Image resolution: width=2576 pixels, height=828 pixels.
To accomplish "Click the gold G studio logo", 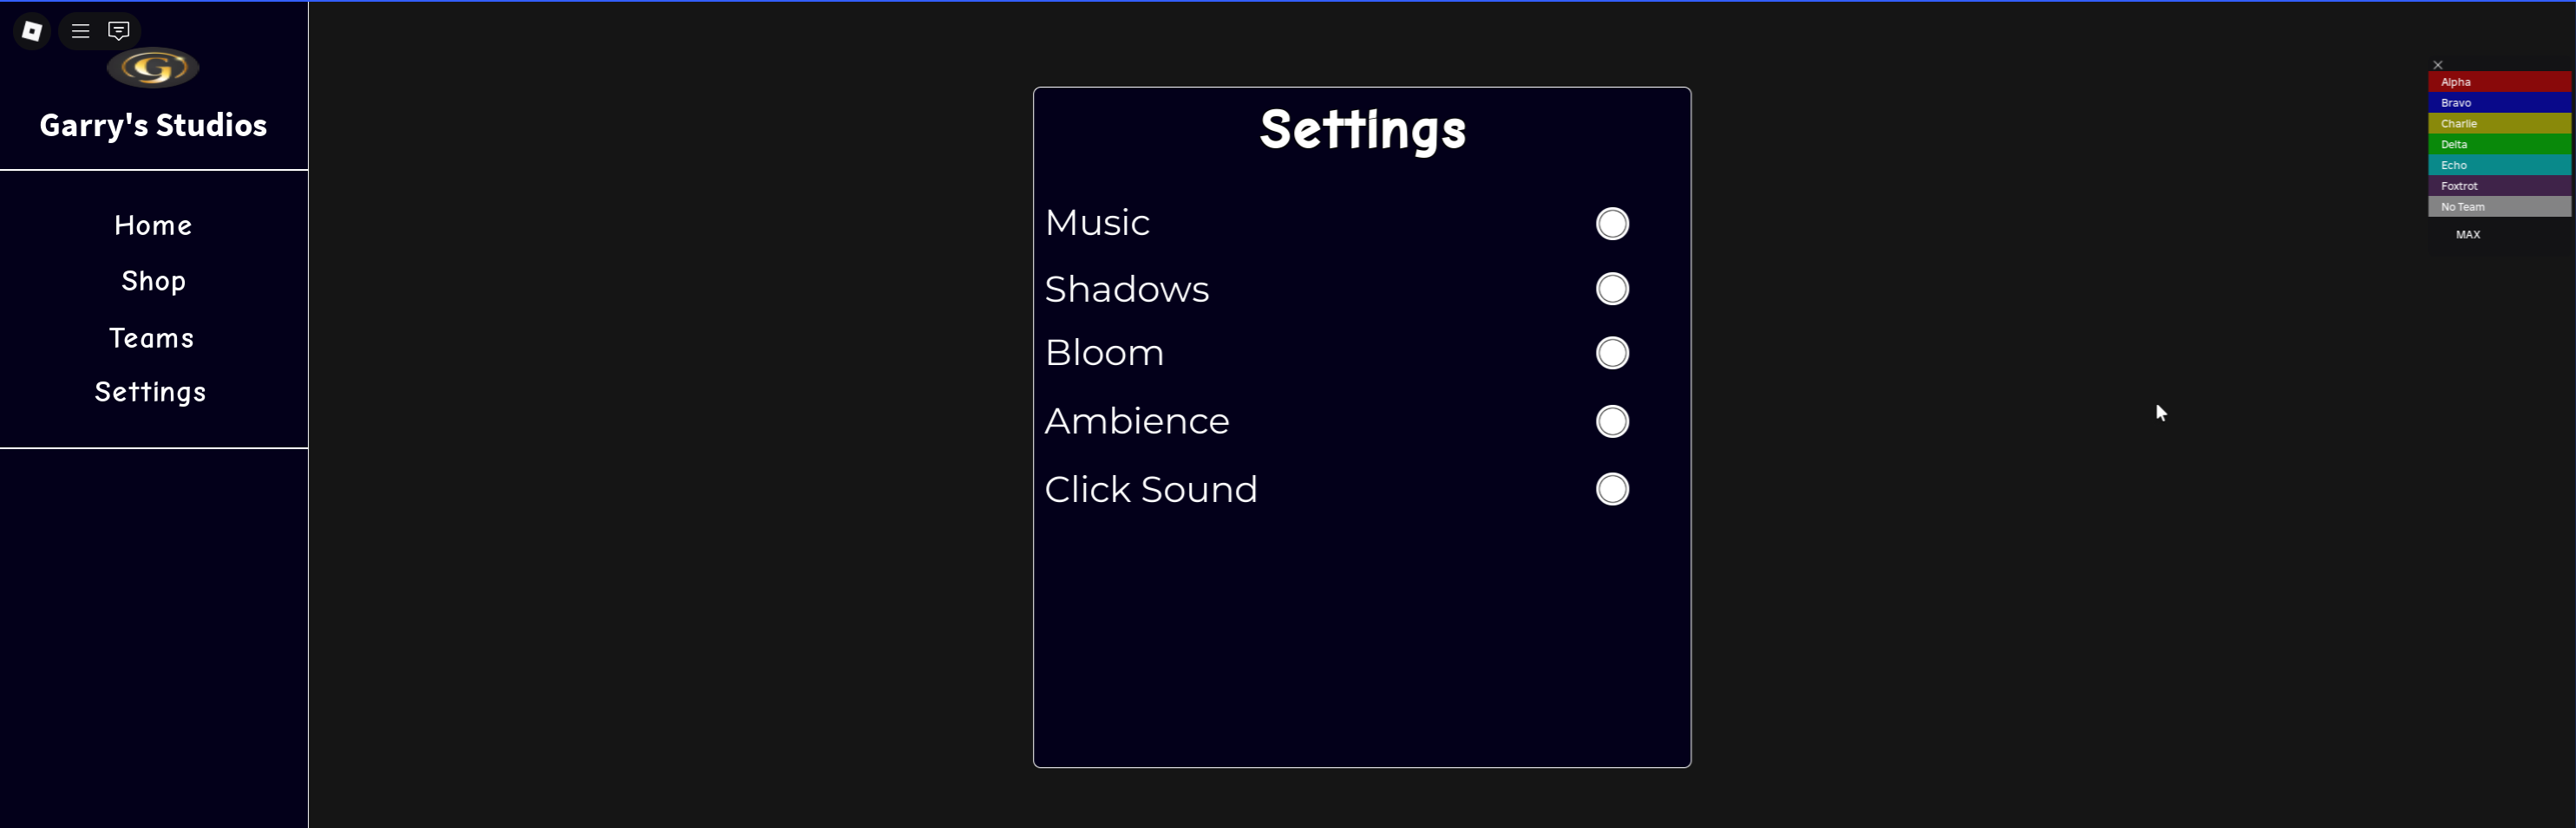I will (x=153, y=68).
